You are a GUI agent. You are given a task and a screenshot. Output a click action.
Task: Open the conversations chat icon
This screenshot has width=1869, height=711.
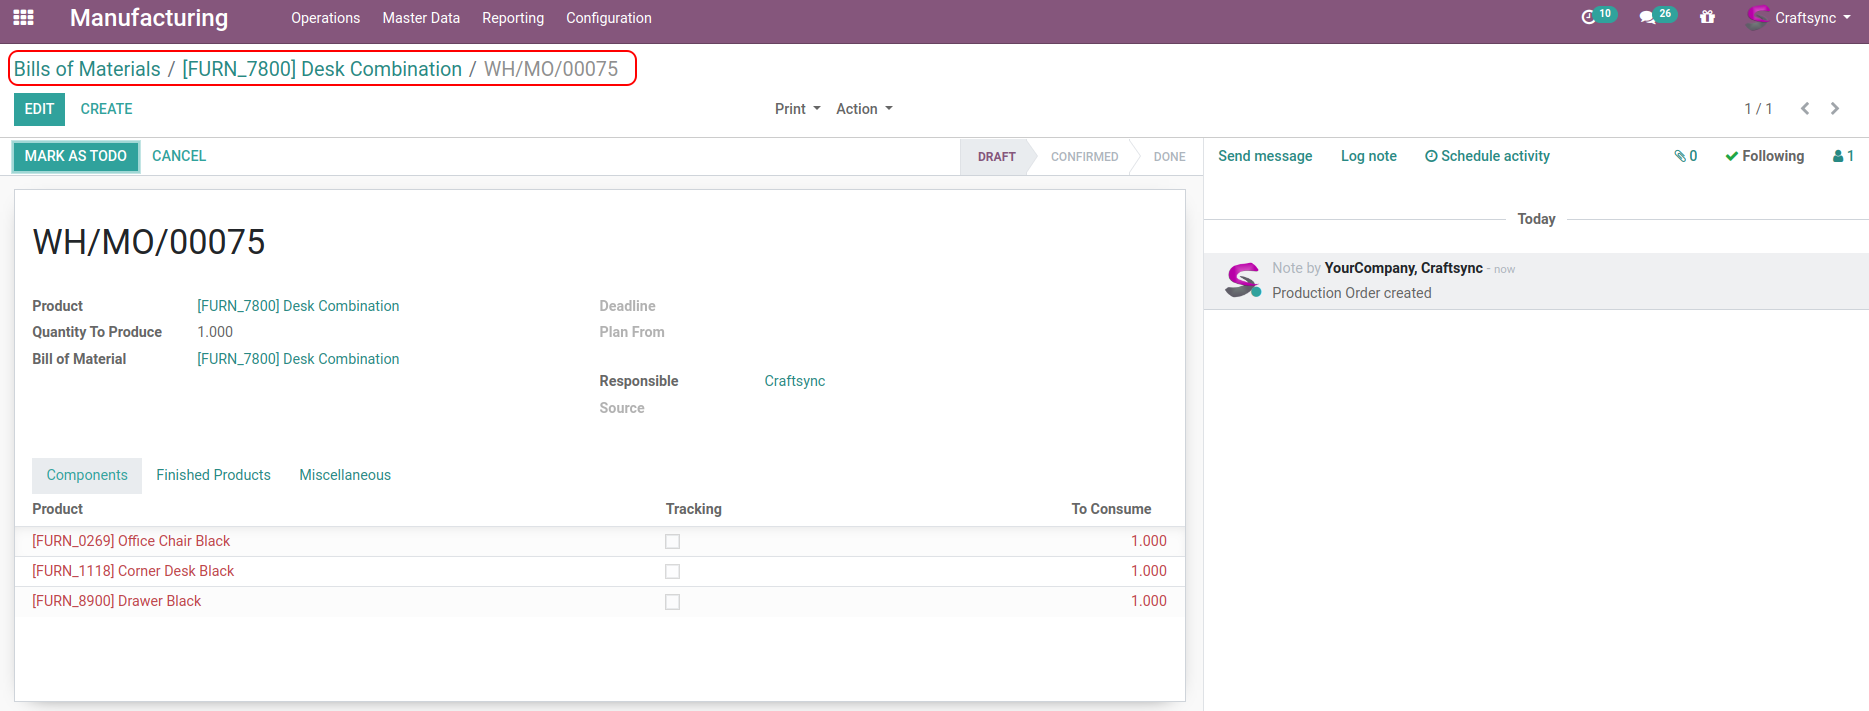point(1647,18)
